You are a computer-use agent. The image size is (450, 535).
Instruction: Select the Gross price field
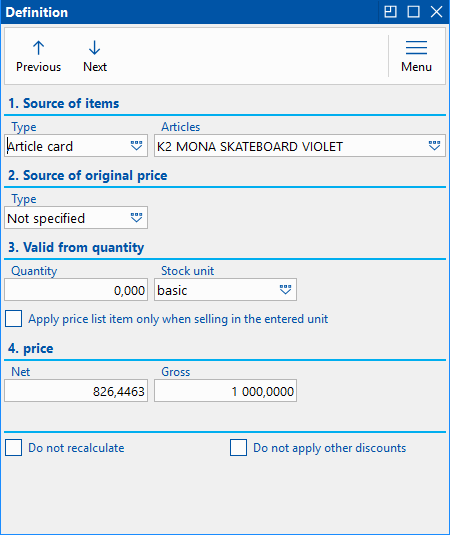coord(225,391)
